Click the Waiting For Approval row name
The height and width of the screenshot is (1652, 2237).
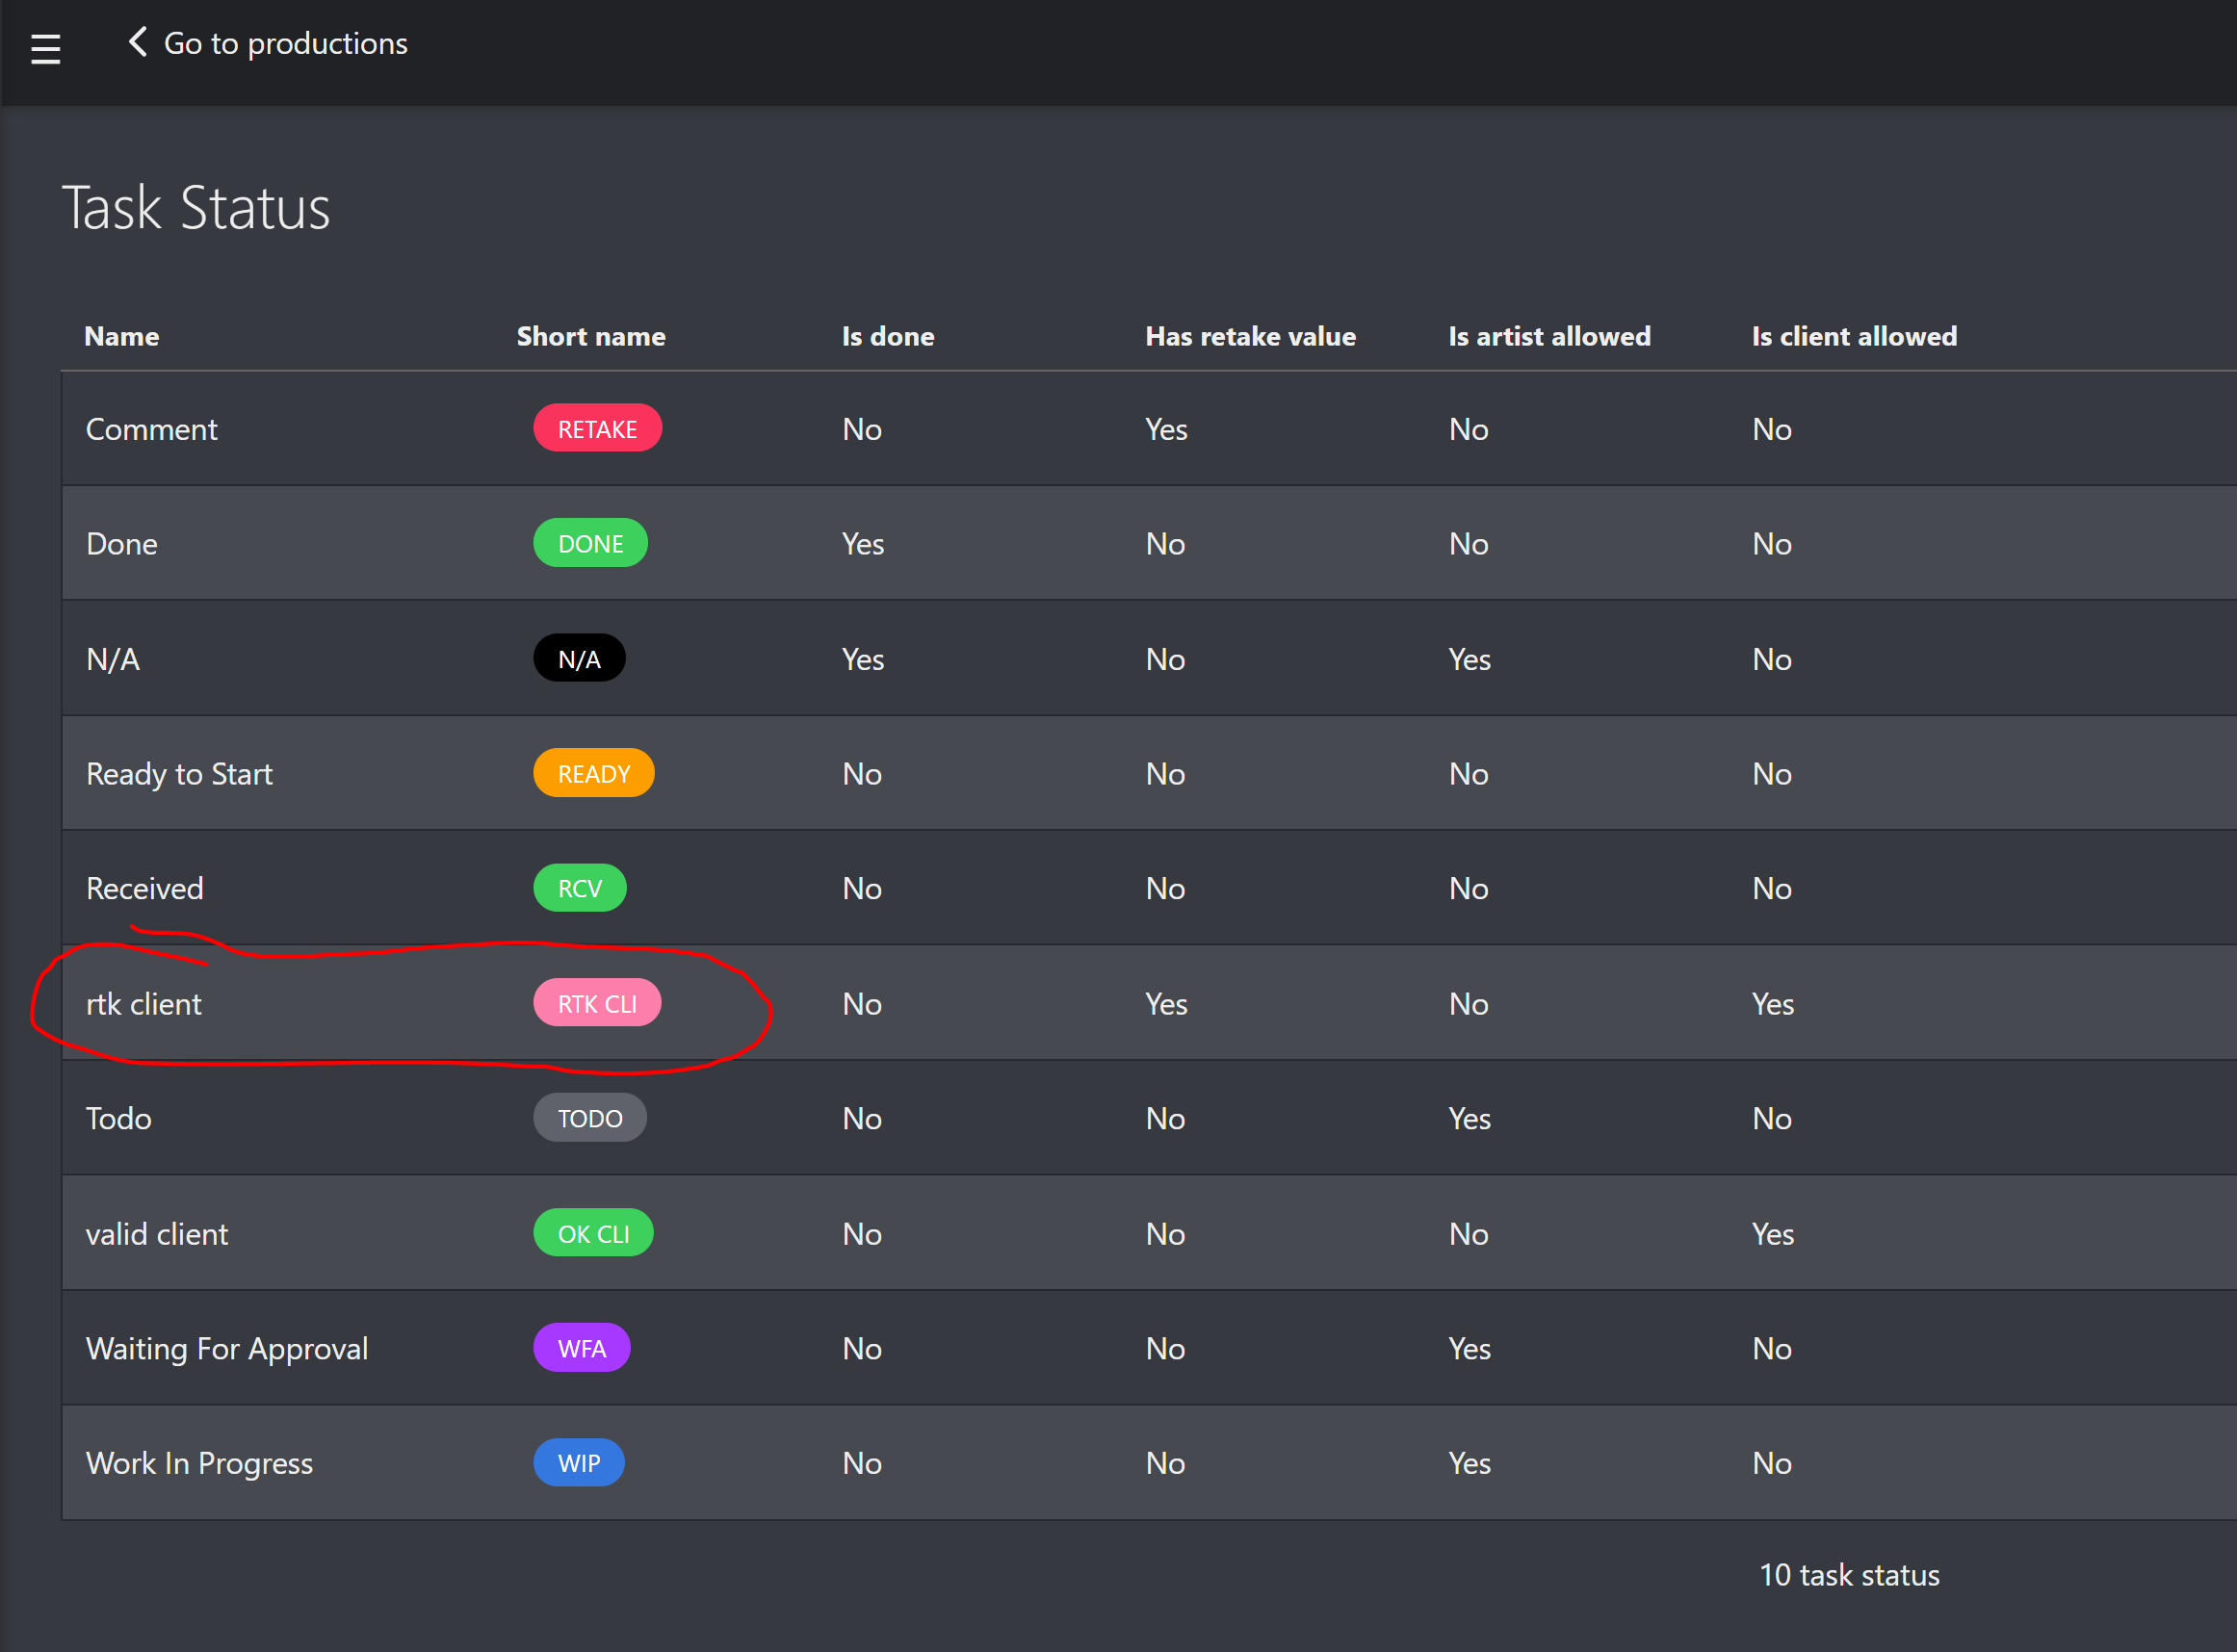coord(227,1348)
